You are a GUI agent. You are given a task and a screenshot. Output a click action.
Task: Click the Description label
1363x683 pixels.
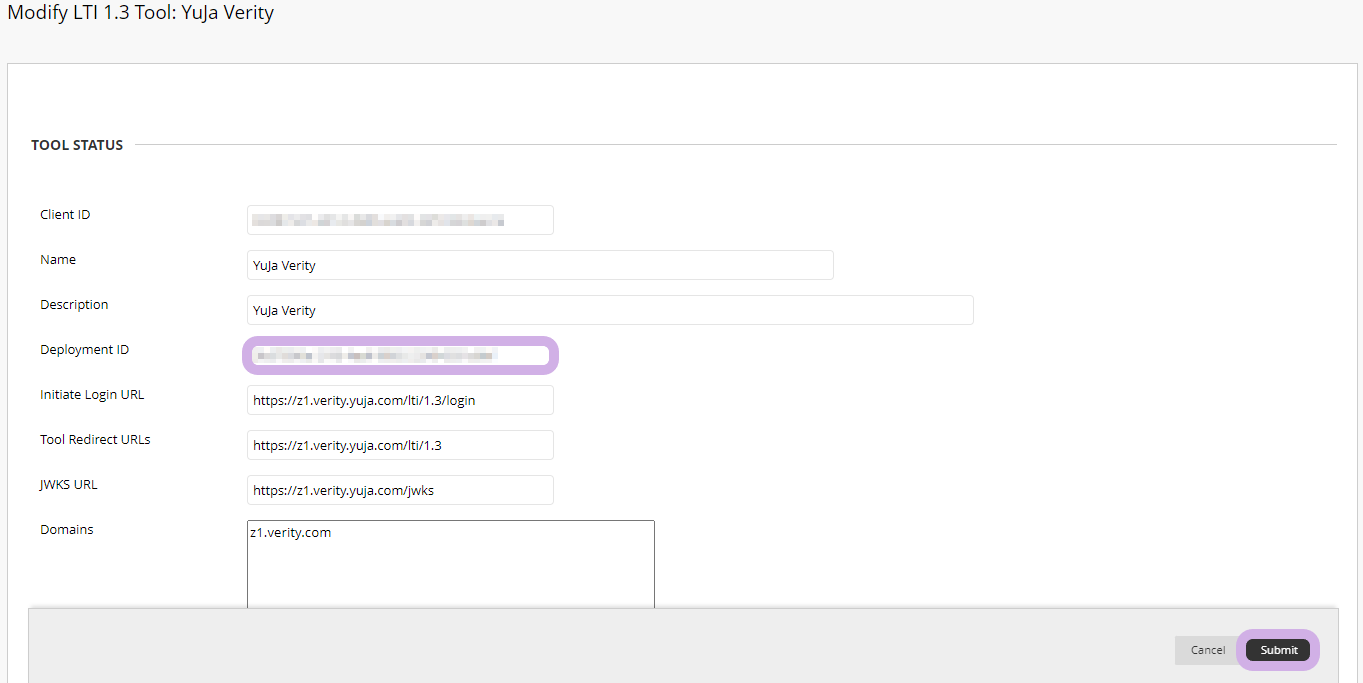coord(74,305)
